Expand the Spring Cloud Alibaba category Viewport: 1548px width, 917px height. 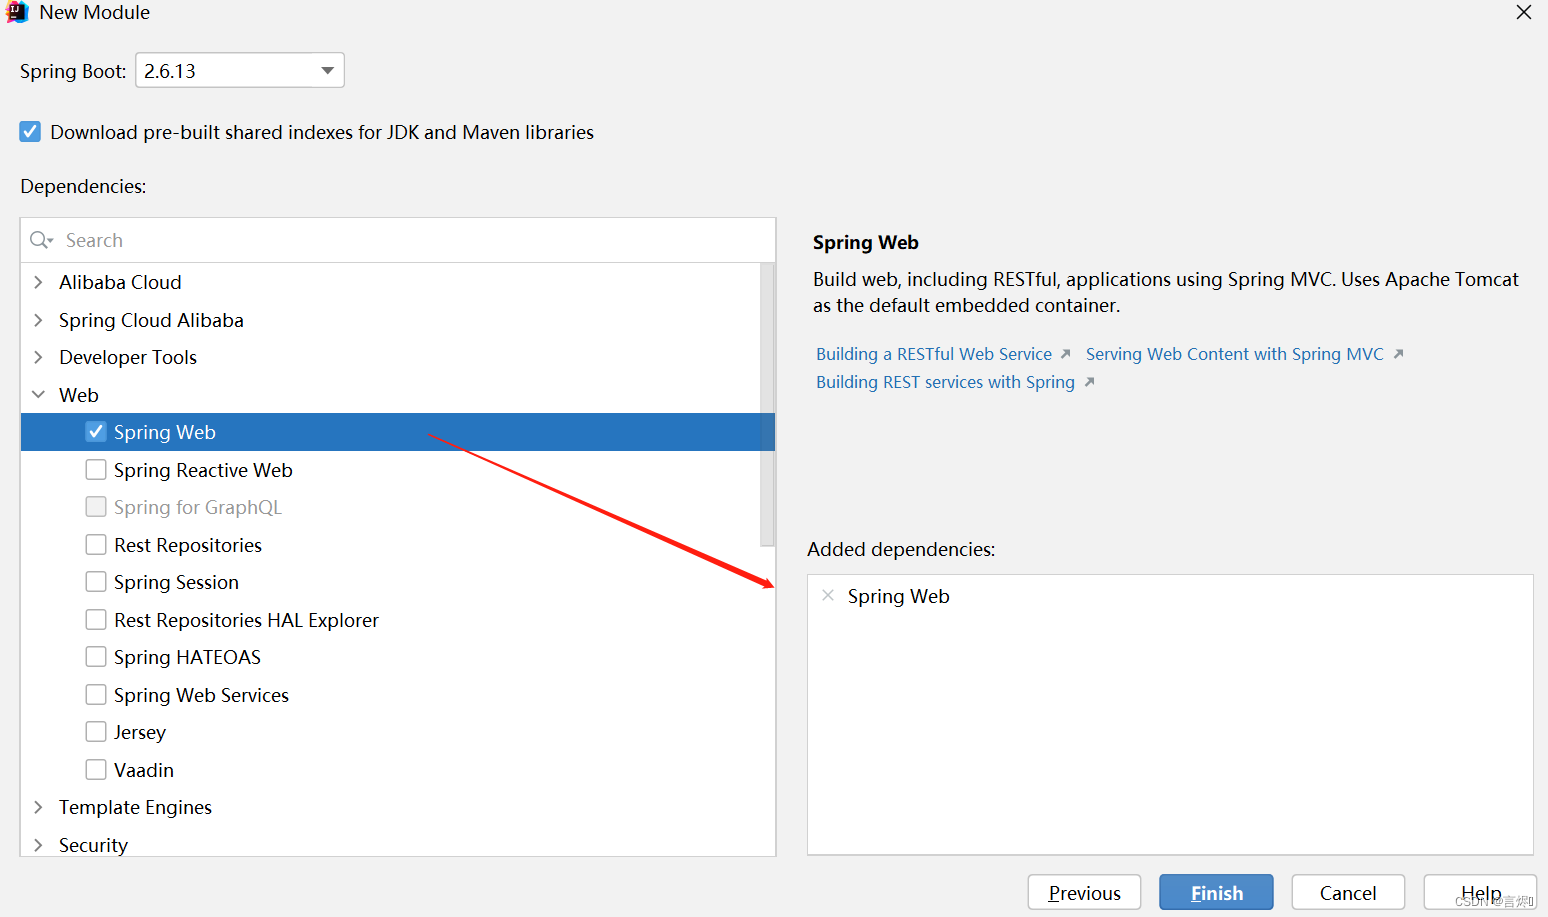point(38,320)
